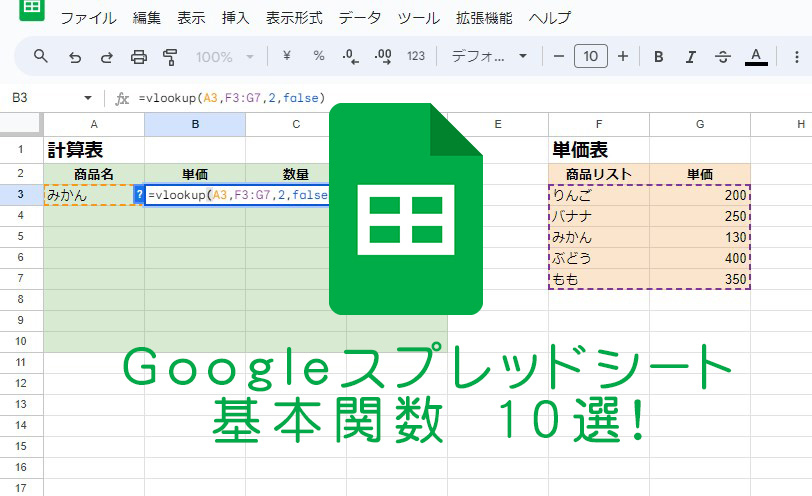Open the font family dropdown

pyautogui.click(x=489, y=56)
